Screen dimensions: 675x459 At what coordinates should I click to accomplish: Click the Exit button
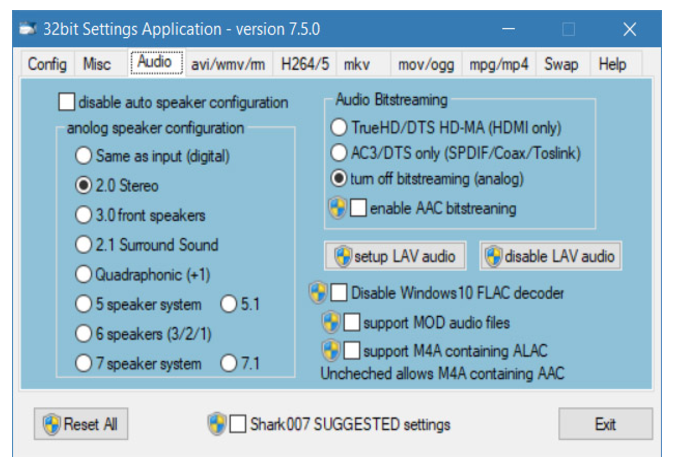coord(605,424)
